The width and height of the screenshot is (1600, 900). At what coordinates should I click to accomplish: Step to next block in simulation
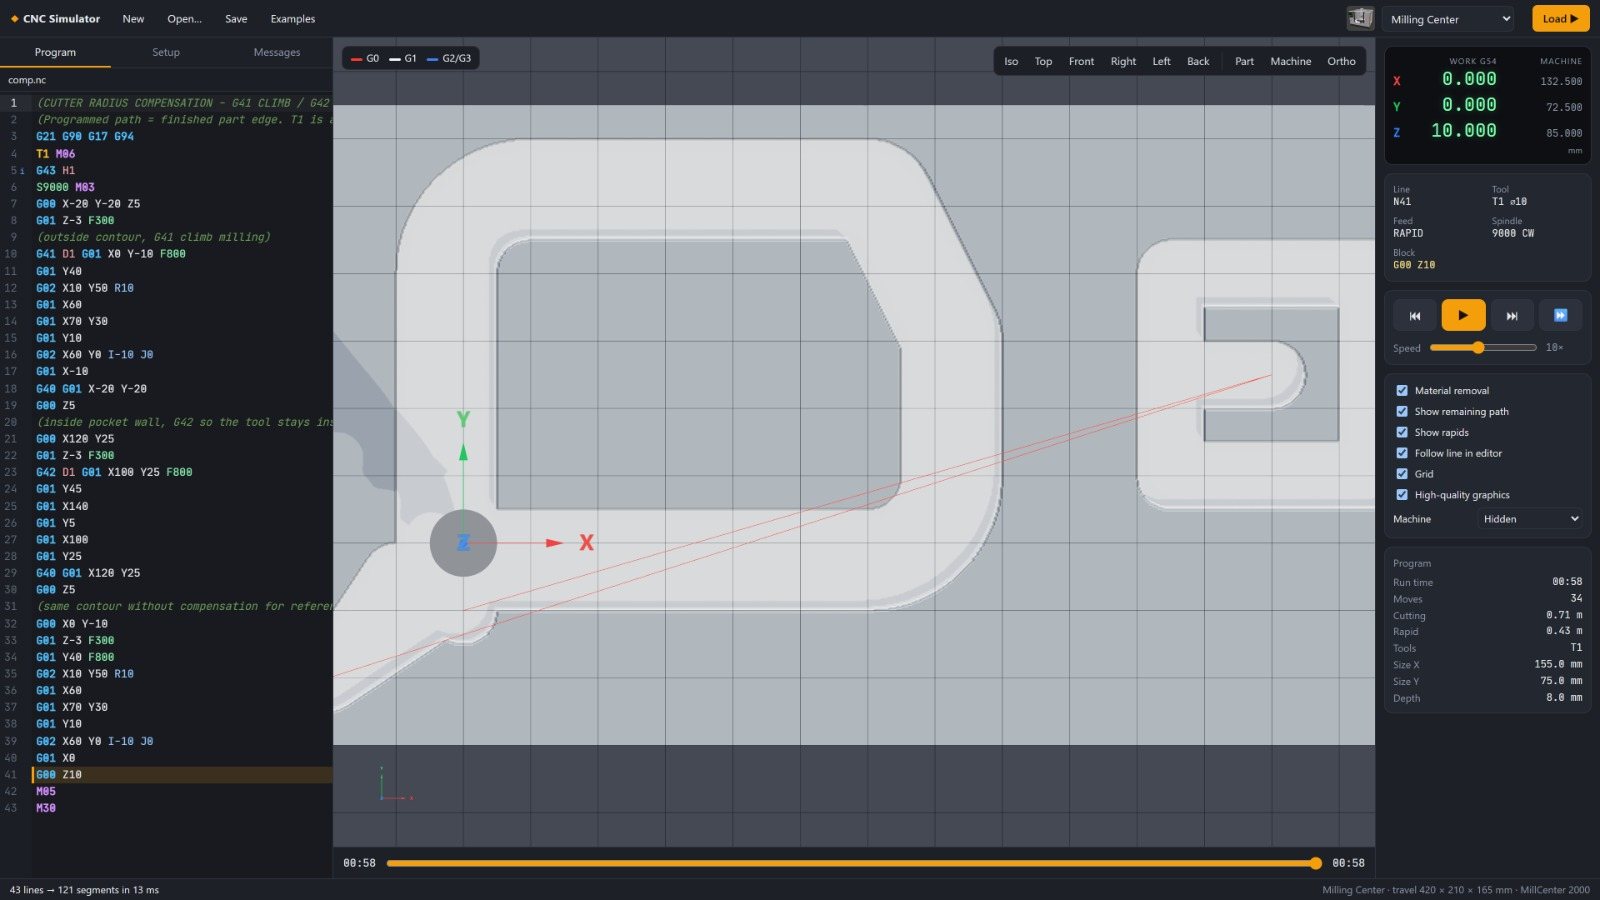click(1512, 316)
